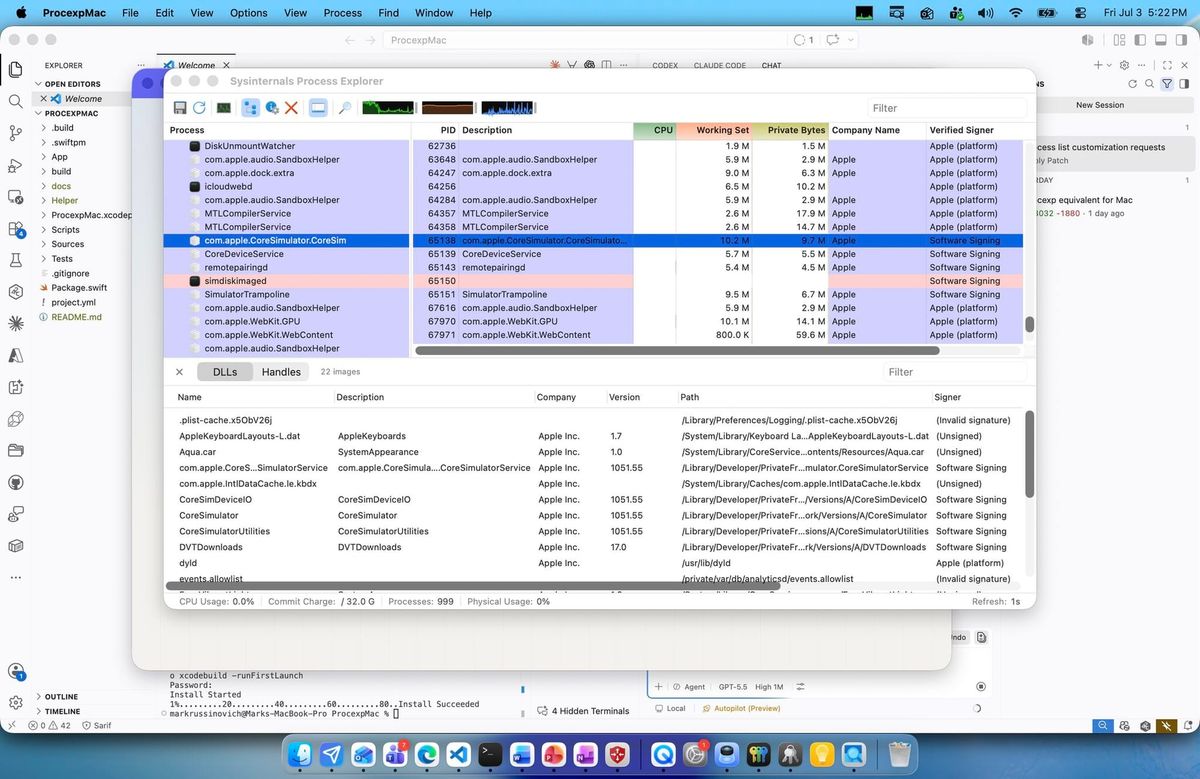Open the Testing flask icon in activity bar

click(15, 261)
